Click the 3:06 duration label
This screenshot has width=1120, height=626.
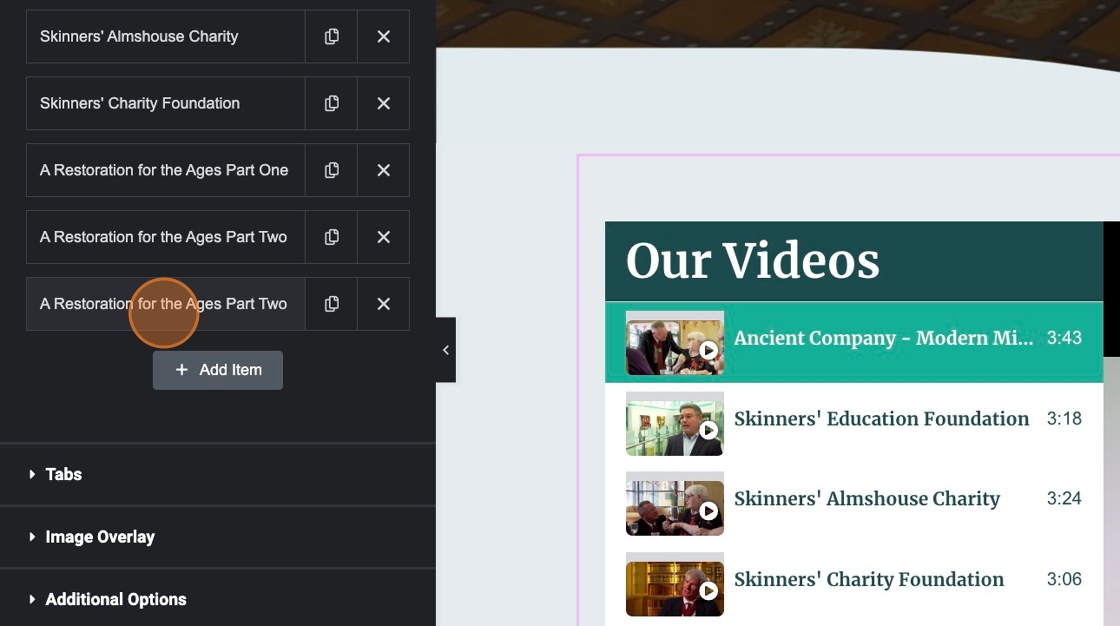point(1064,580)
